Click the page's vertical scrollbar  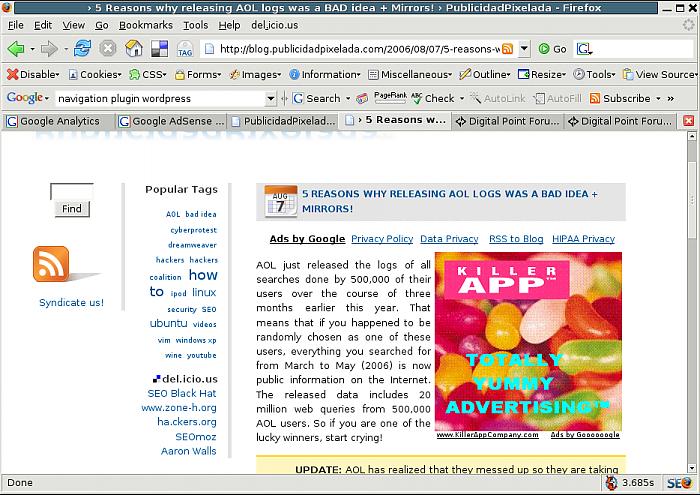click(692, 302)
